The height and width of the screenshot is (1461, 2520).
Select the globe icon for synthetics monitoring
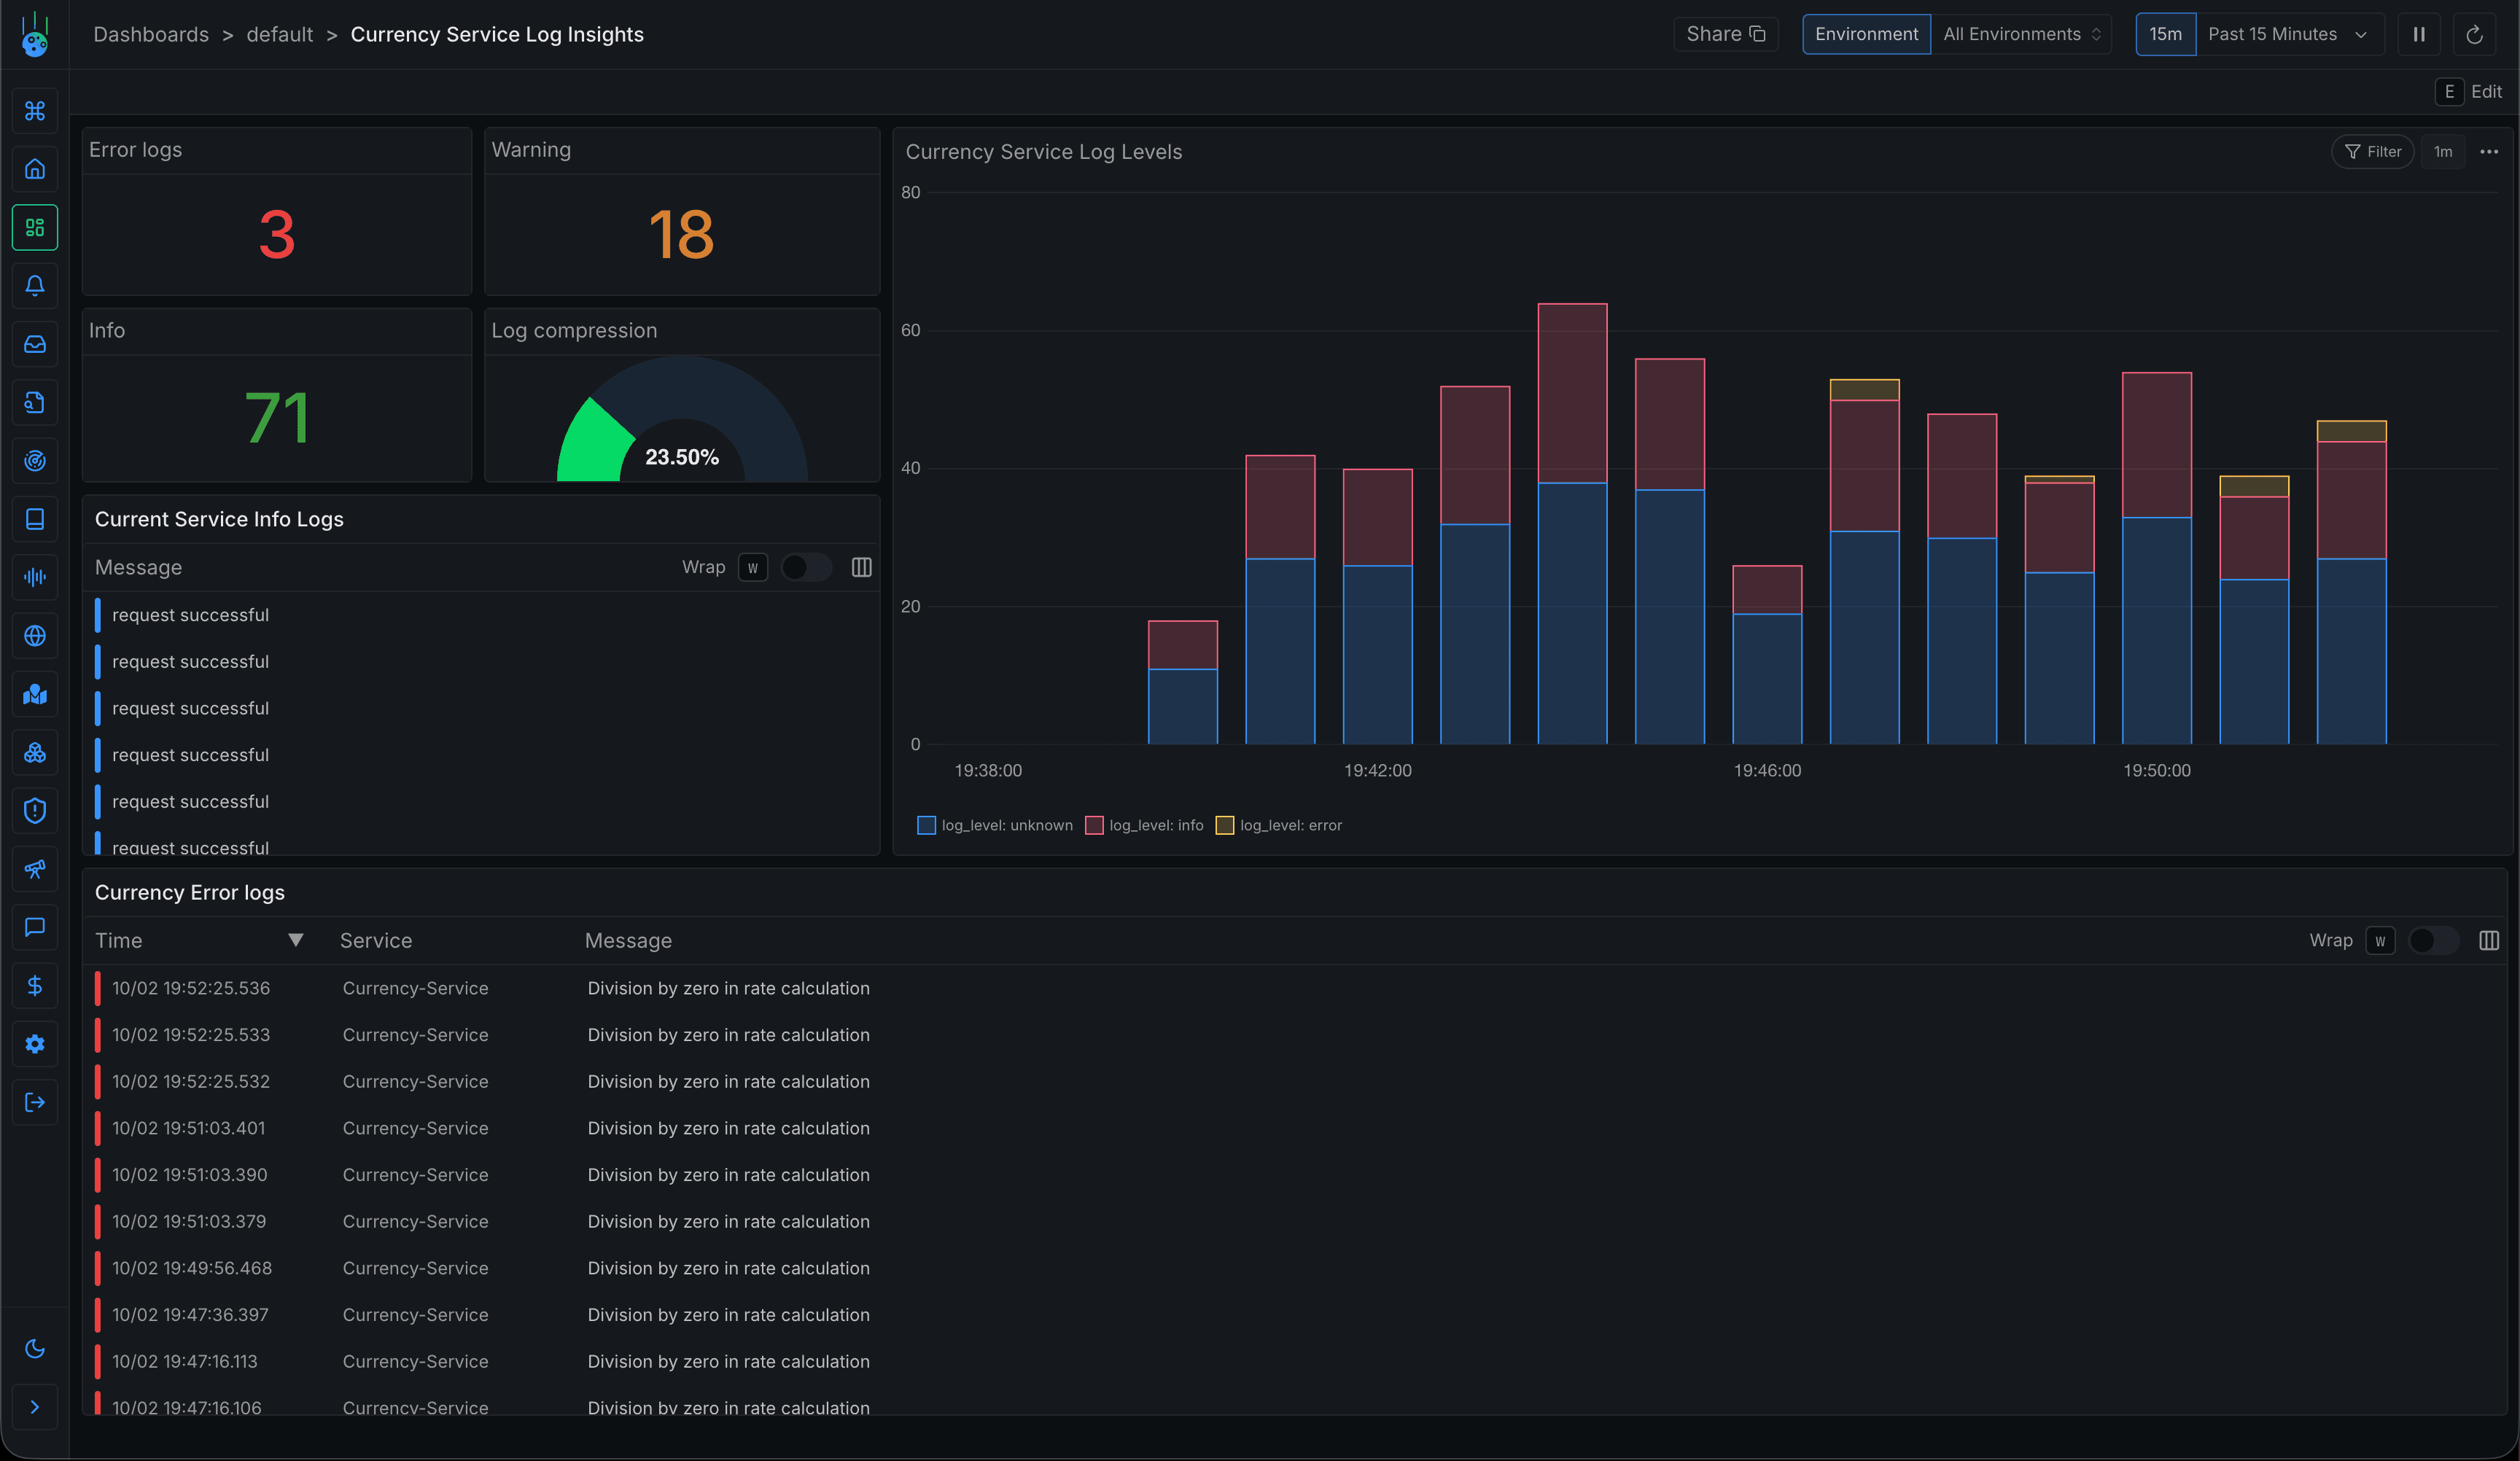tap(35, 636)
